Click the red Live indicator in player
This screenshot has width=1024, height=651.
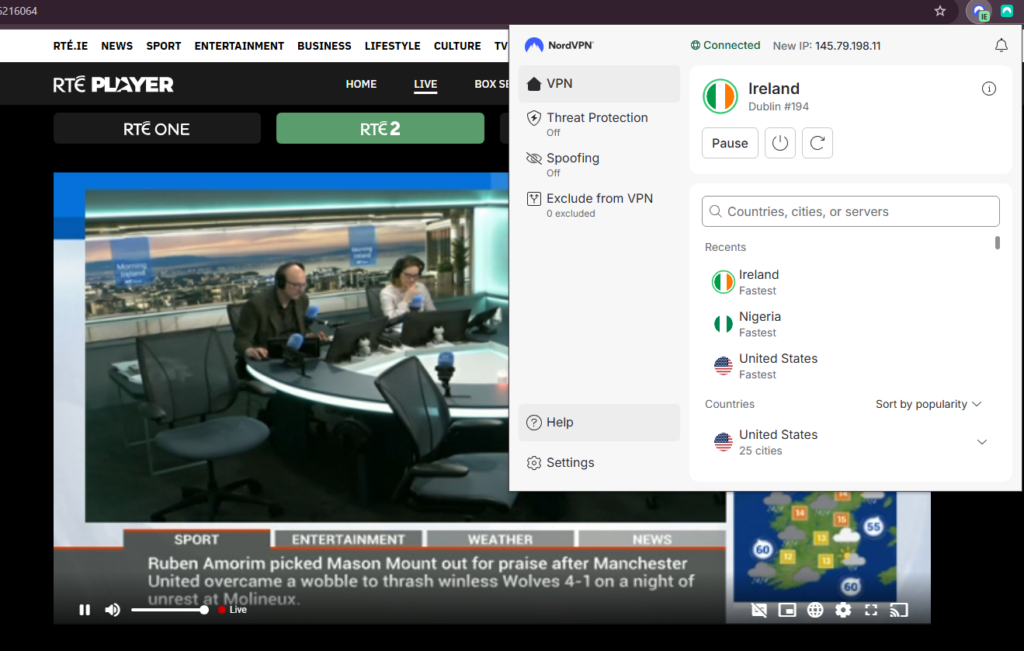(232, 610)
